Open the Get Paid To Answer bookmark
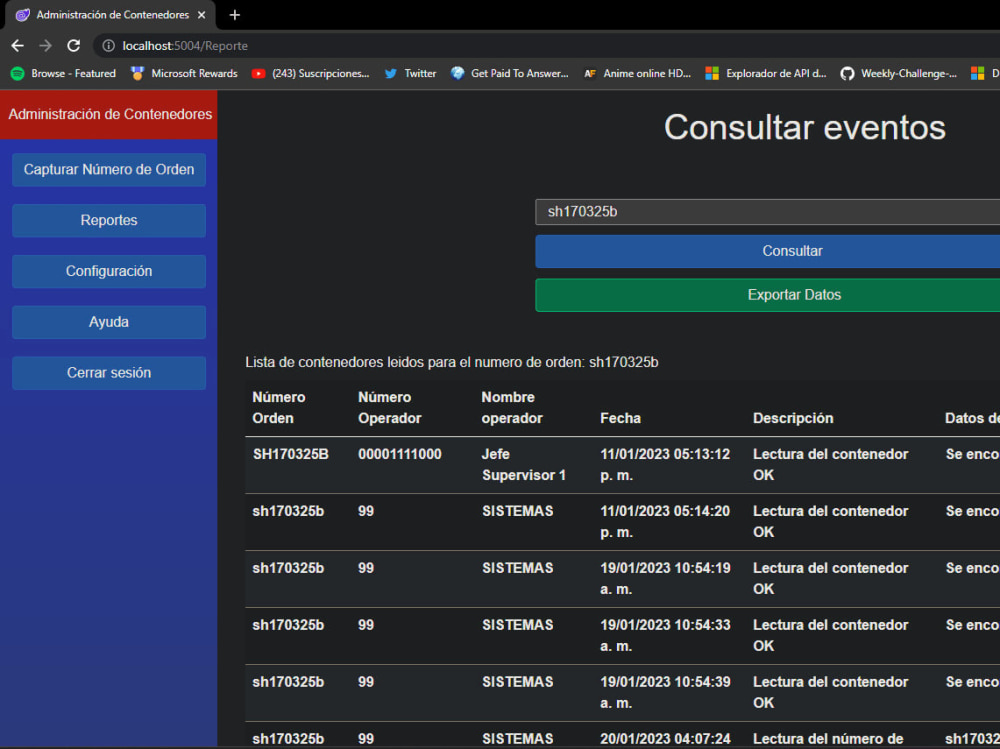 point(510,73)
